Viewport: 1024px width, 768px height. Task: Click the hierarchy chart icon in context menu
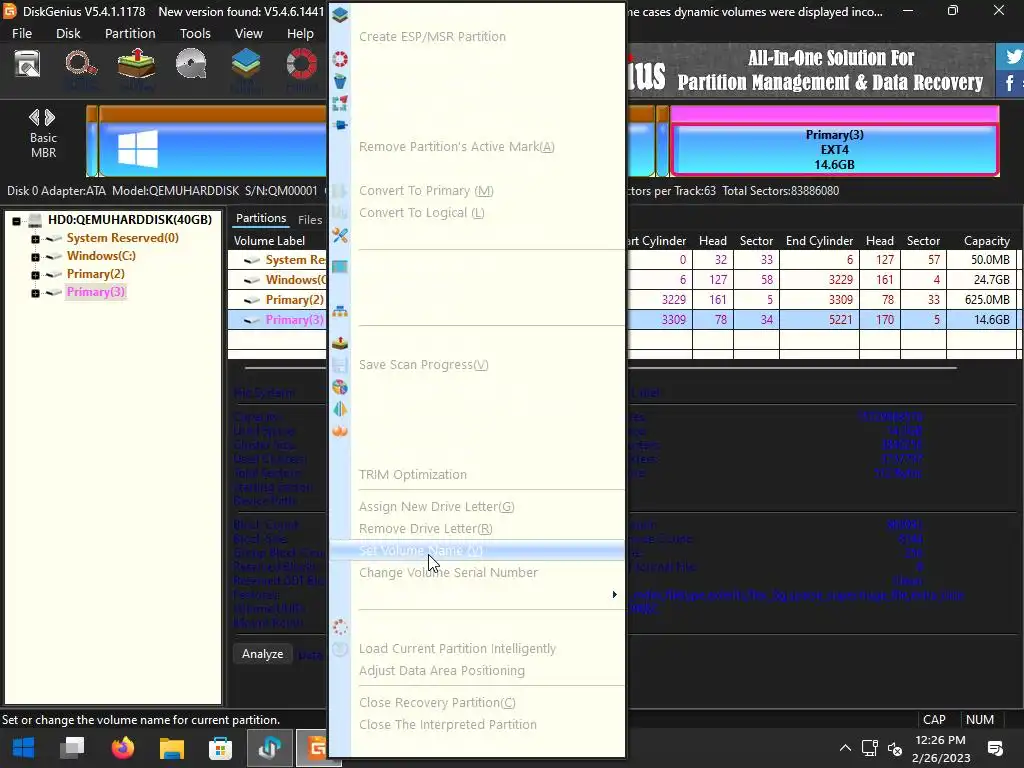pyautogui.click(x=340, y=312)
